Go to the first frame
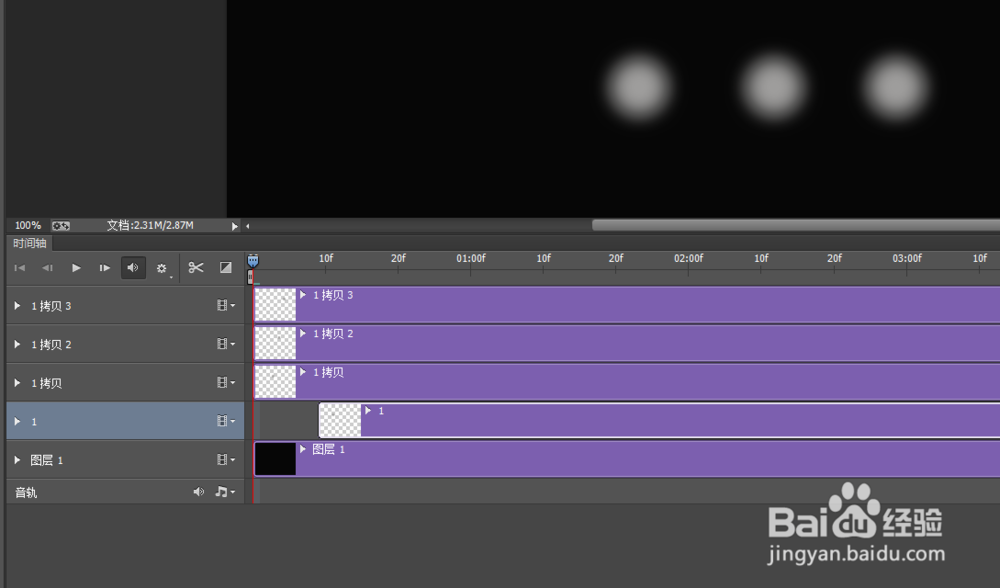 [20, 268]
